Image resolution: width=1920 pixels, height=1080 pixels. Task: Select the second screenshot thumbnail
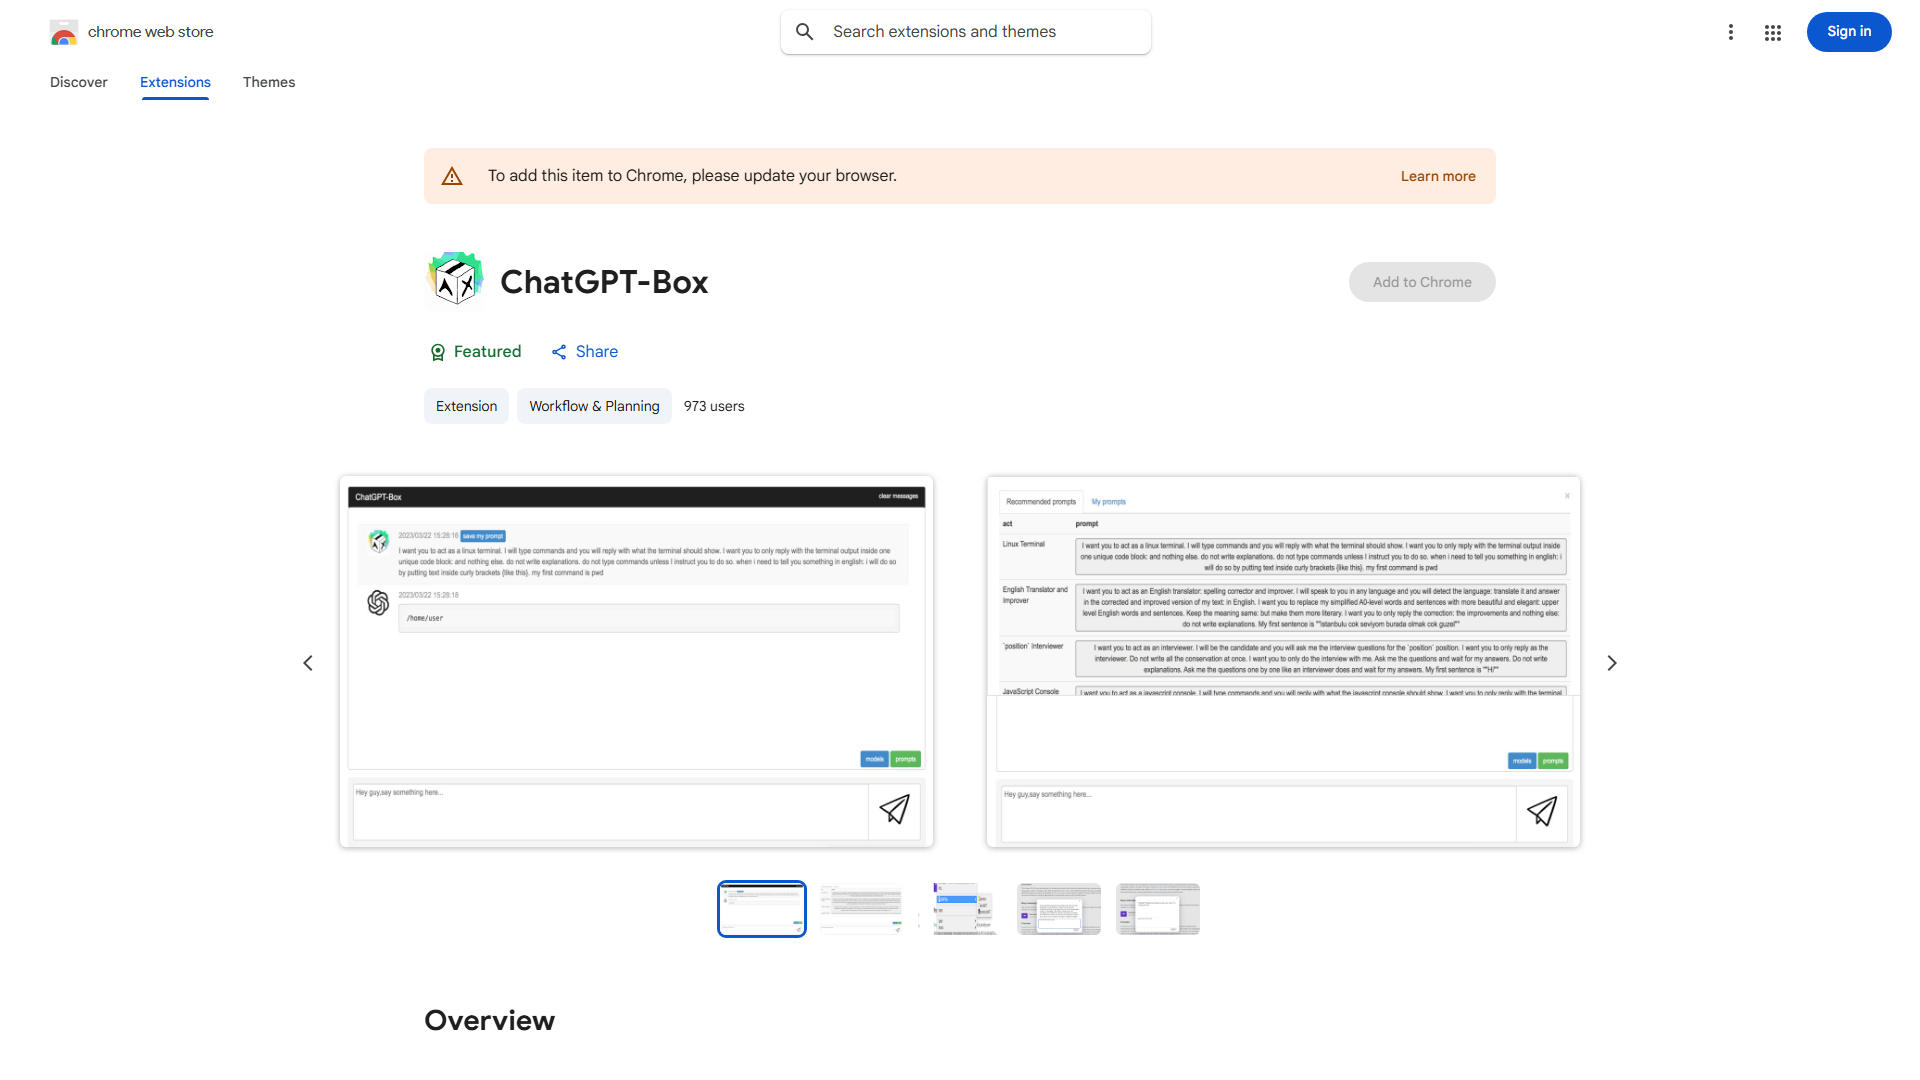click(860, 909)
